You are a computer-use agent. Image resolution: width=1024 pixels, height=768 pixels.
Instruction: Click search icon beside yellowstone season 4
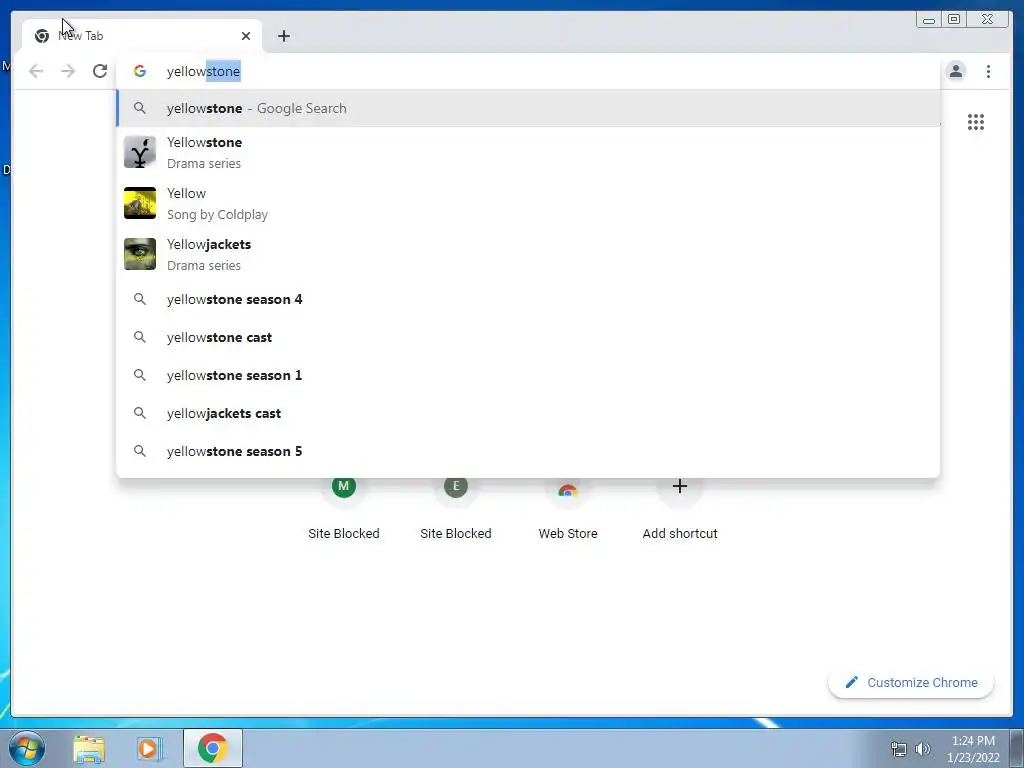click(140, 299)
